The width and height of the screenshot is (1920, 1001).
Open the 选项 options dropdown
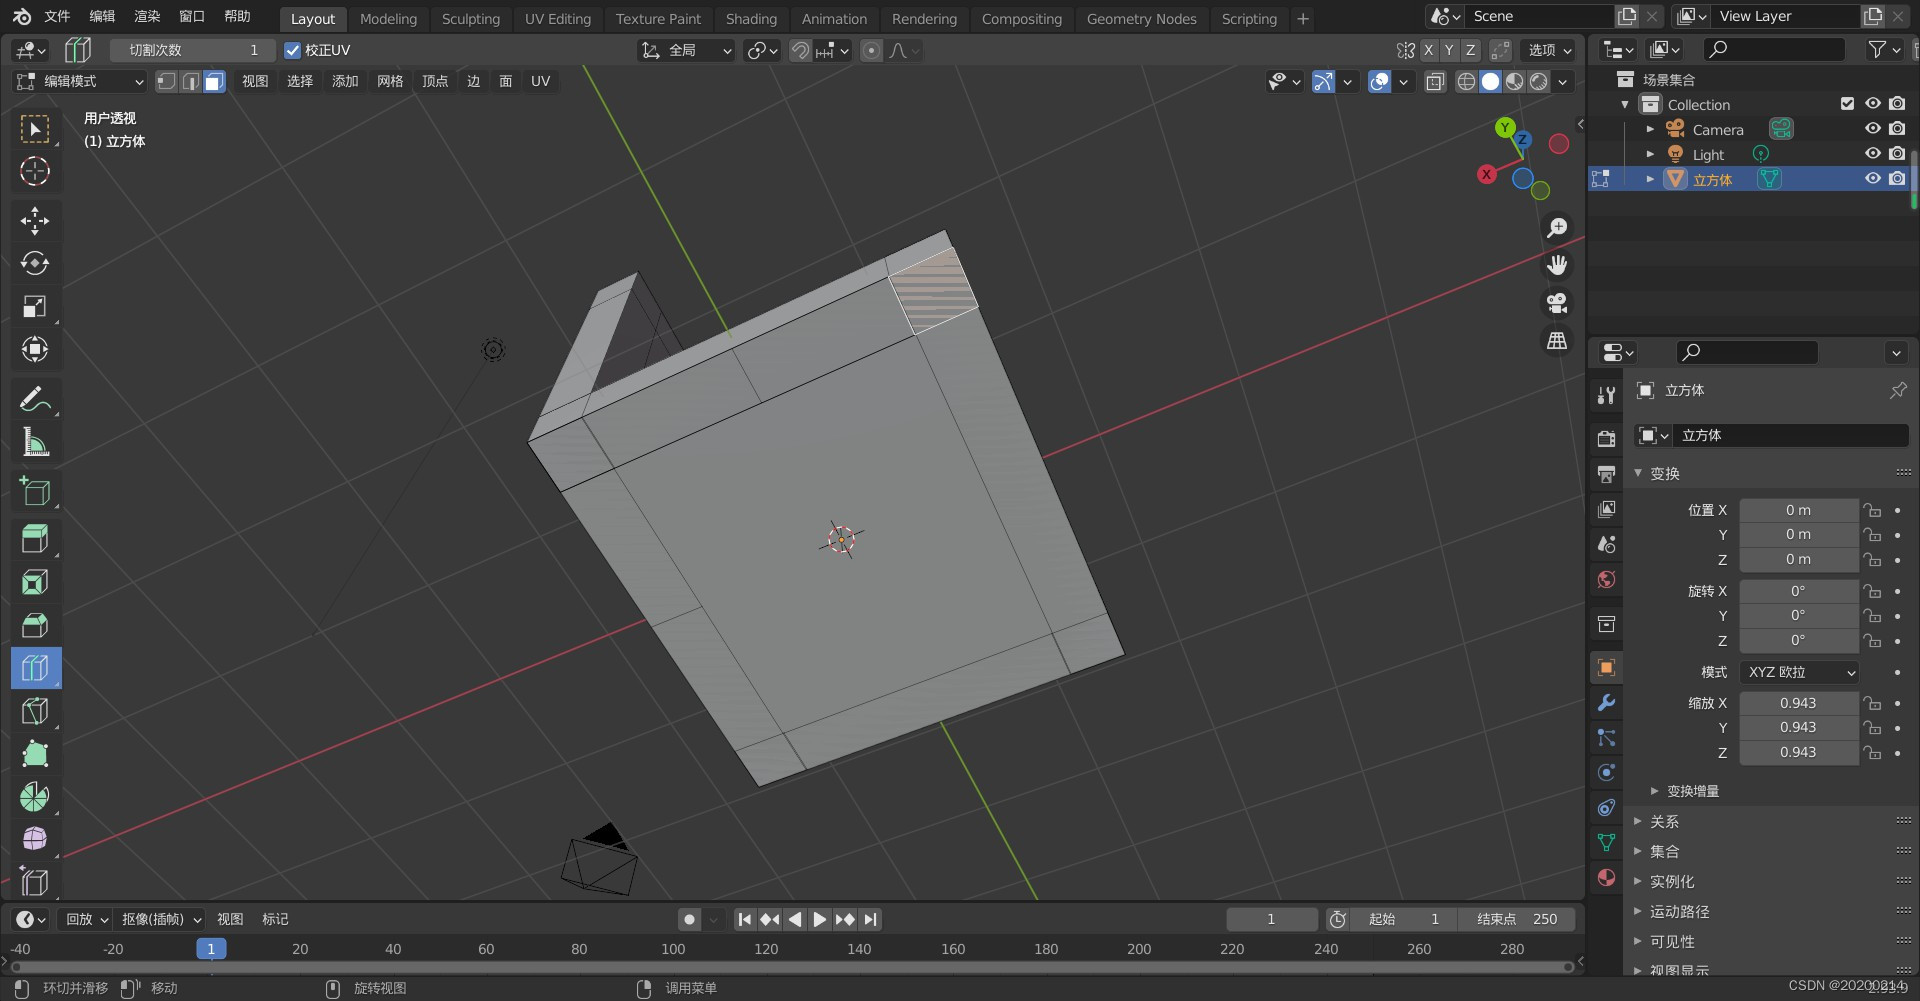(1549, 50)
